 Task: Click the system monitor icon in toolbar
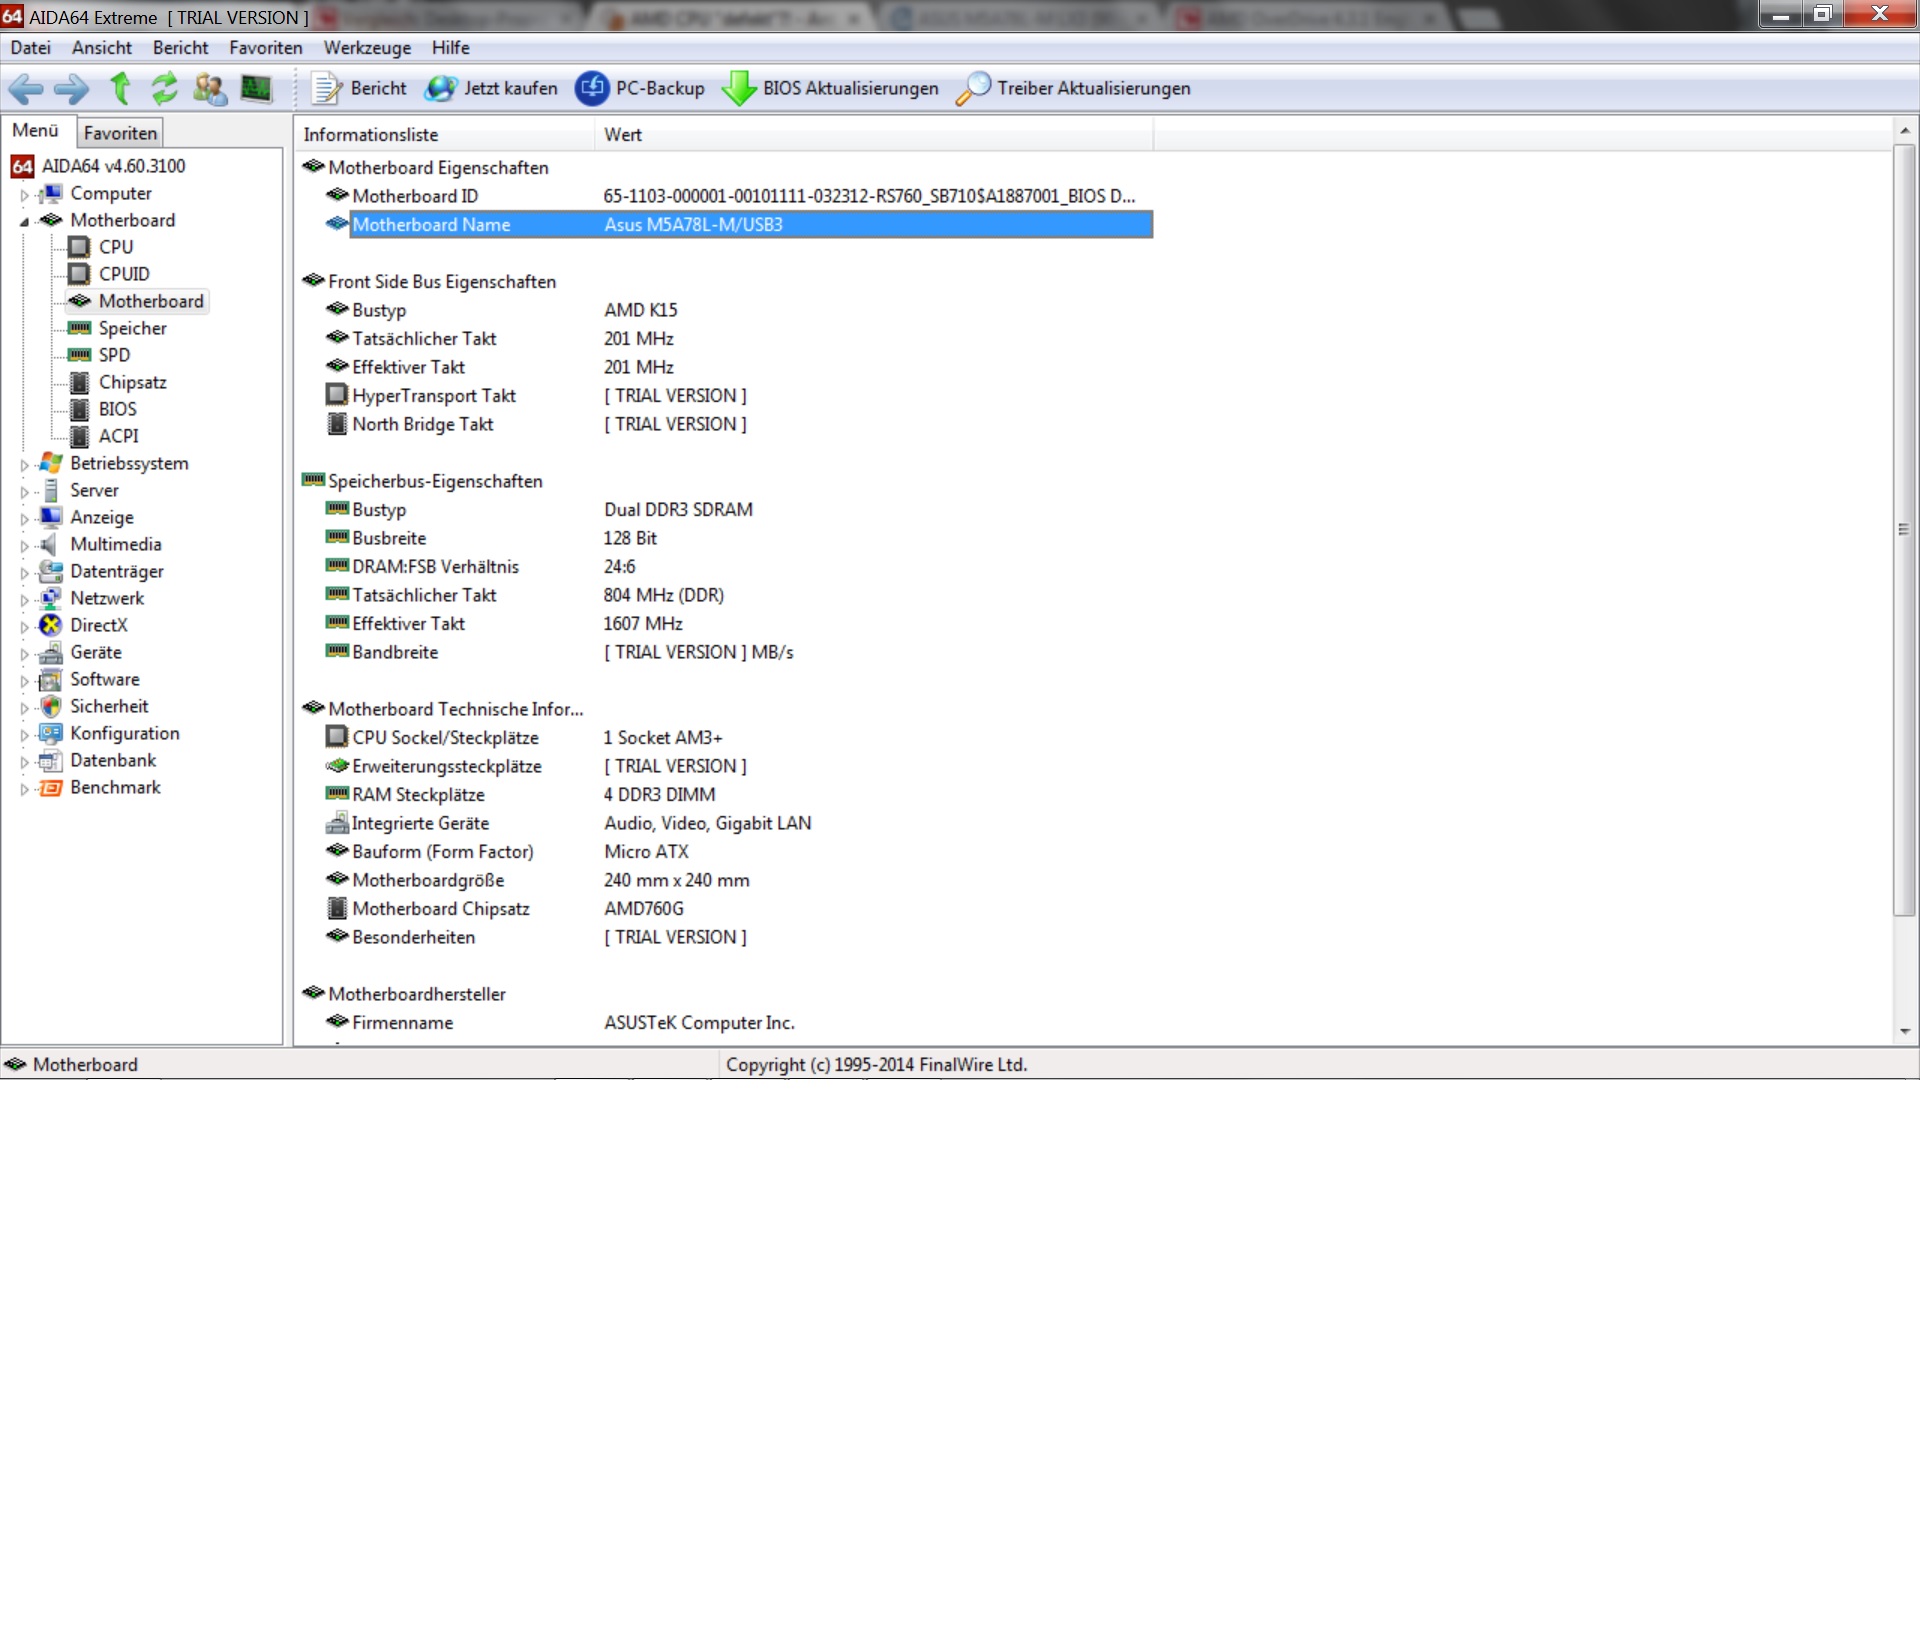point(257,89)
